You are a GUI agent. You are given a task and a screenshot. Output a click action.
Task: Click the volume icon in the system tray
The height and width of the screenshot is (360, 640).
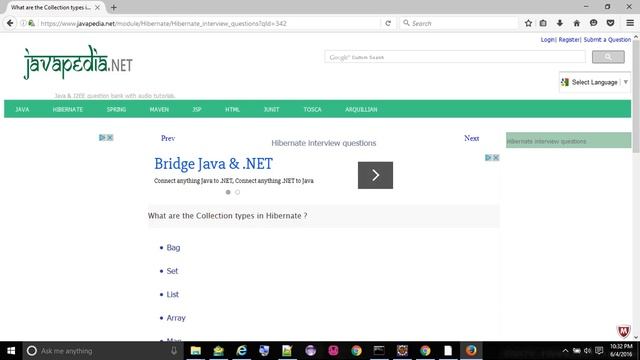tap(587, 351)
